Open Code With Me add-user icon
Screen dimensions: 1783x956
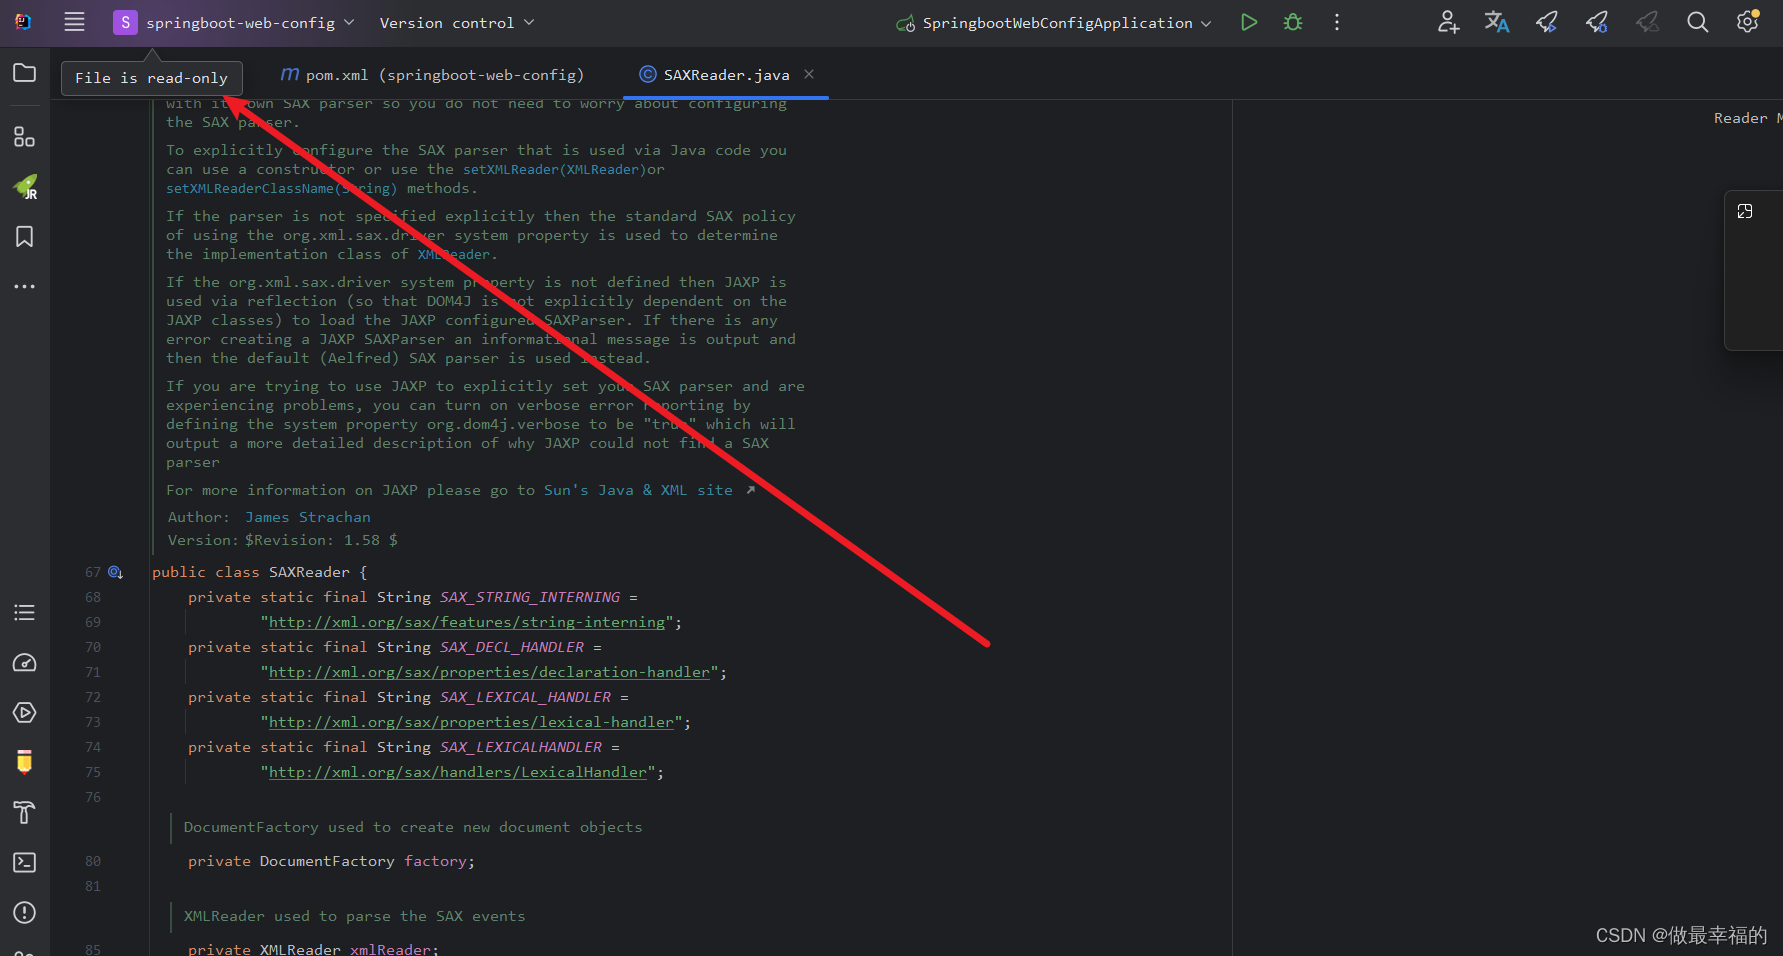pos(1448,22)
